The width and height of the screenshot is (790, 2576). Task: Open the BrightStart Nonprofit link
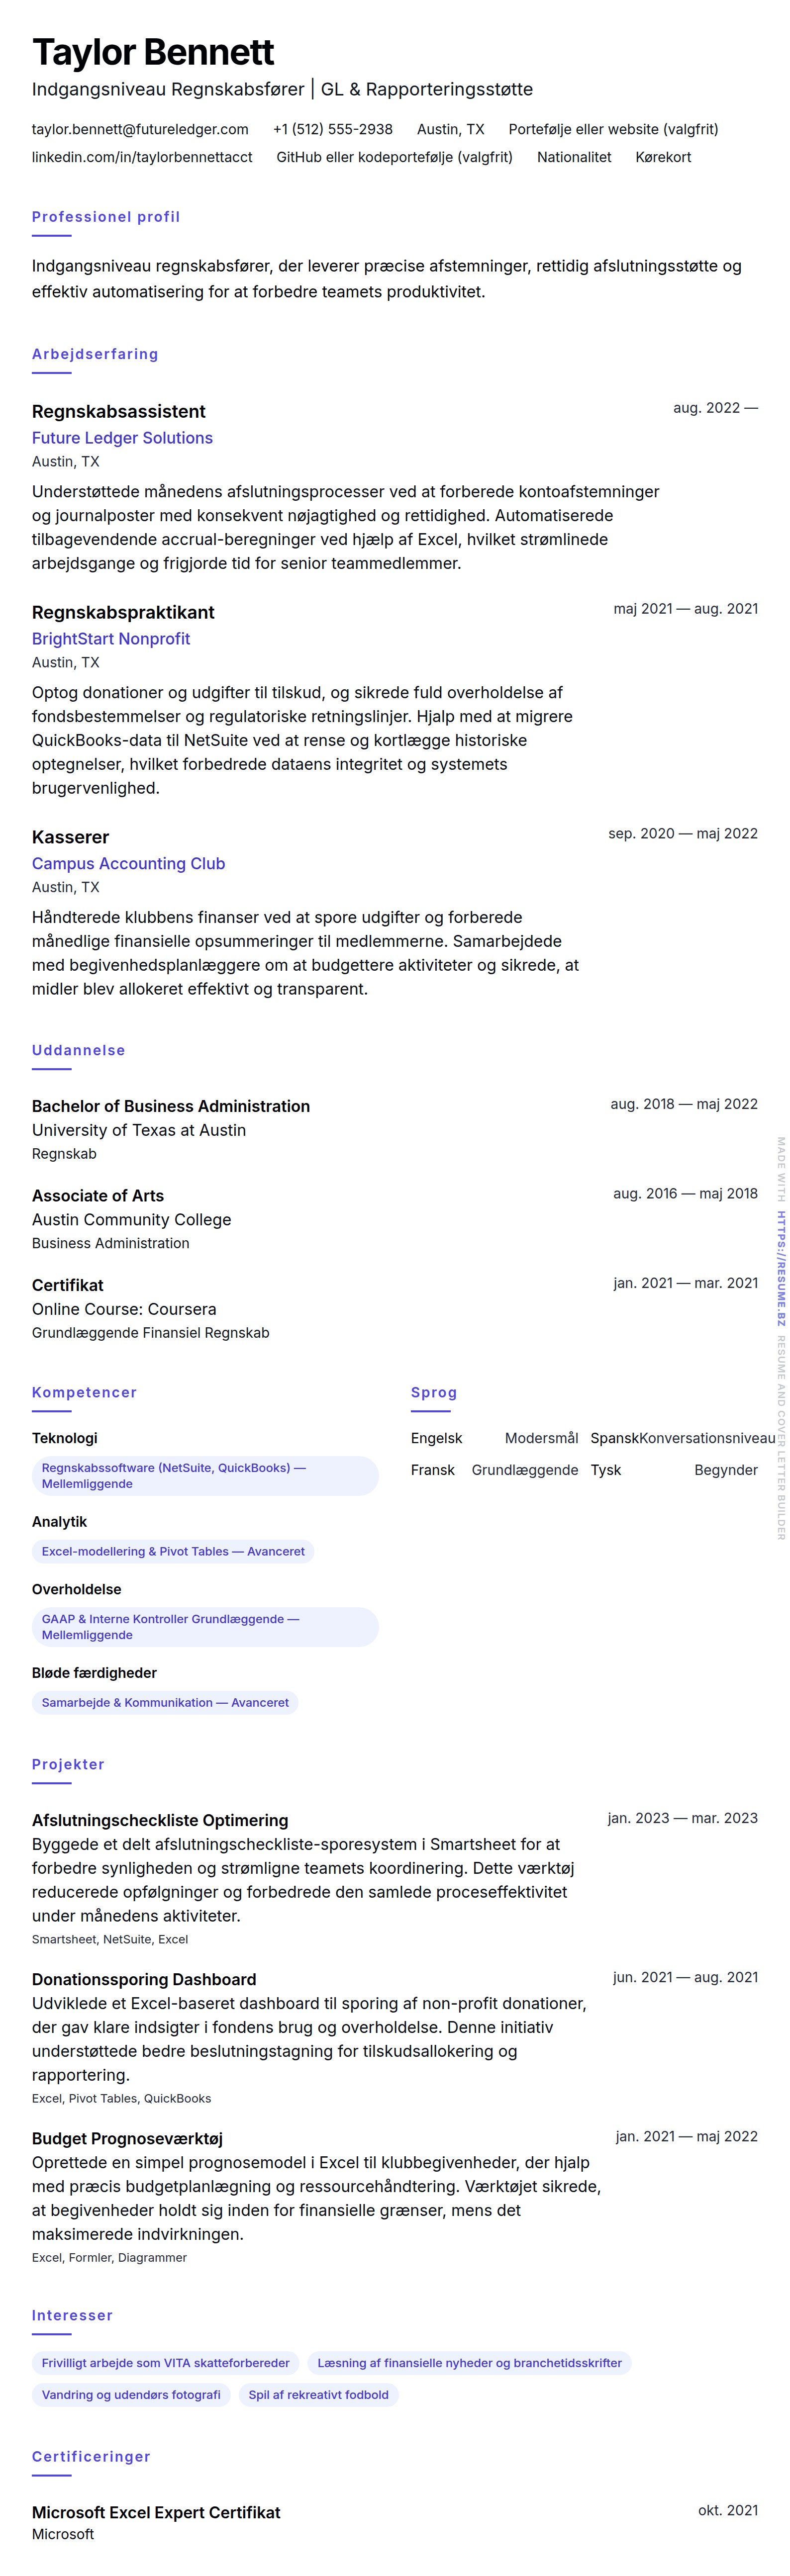pyautogui.click(x=111, y=639)
